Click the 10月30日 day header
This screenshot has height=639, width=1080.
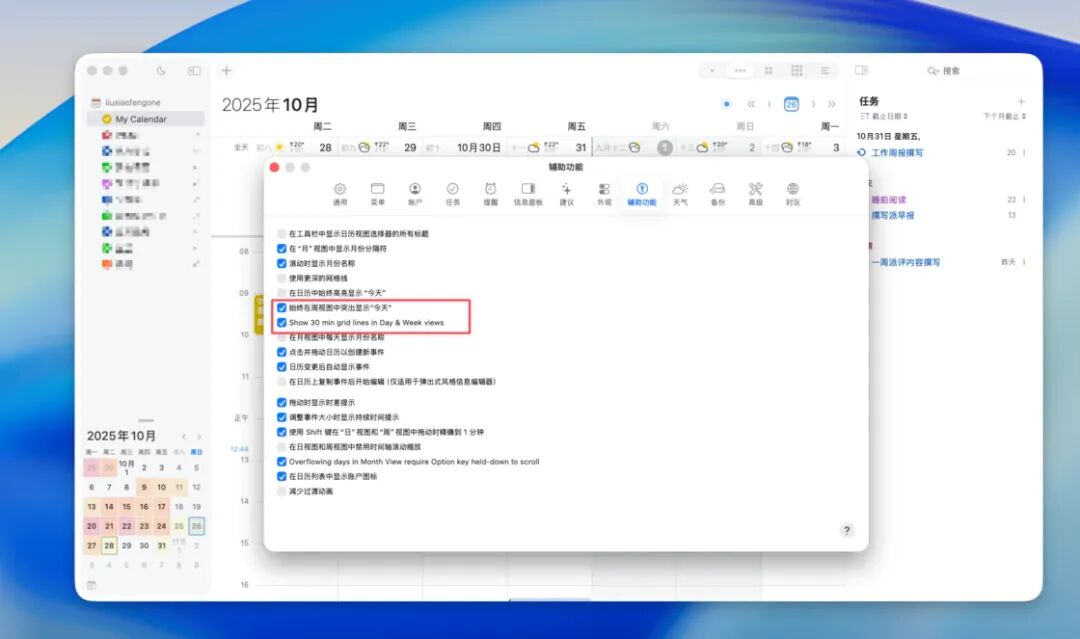[479, 147]
